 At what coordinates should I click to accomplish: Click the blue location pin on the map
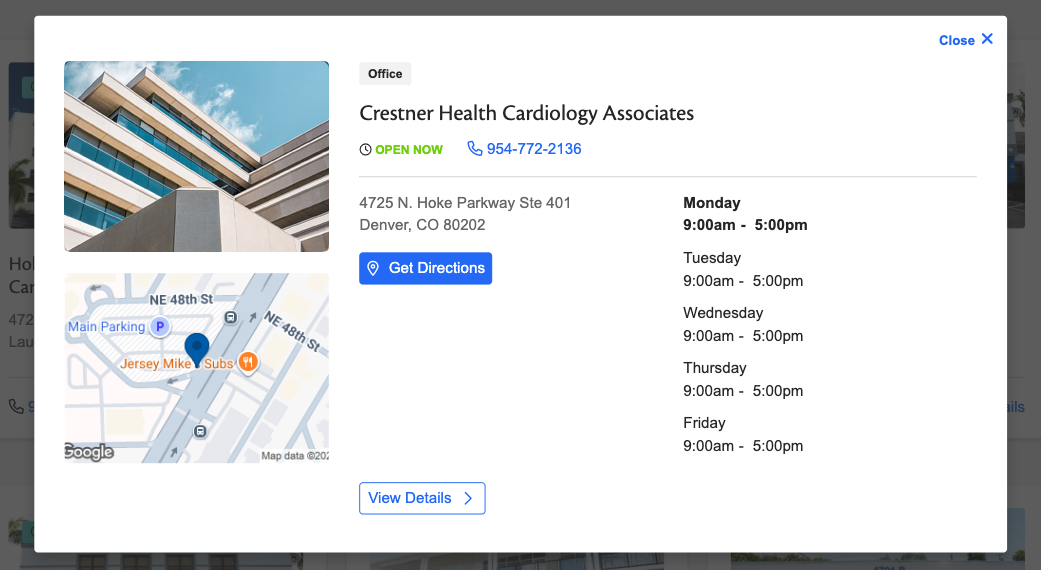pos(197,350)
